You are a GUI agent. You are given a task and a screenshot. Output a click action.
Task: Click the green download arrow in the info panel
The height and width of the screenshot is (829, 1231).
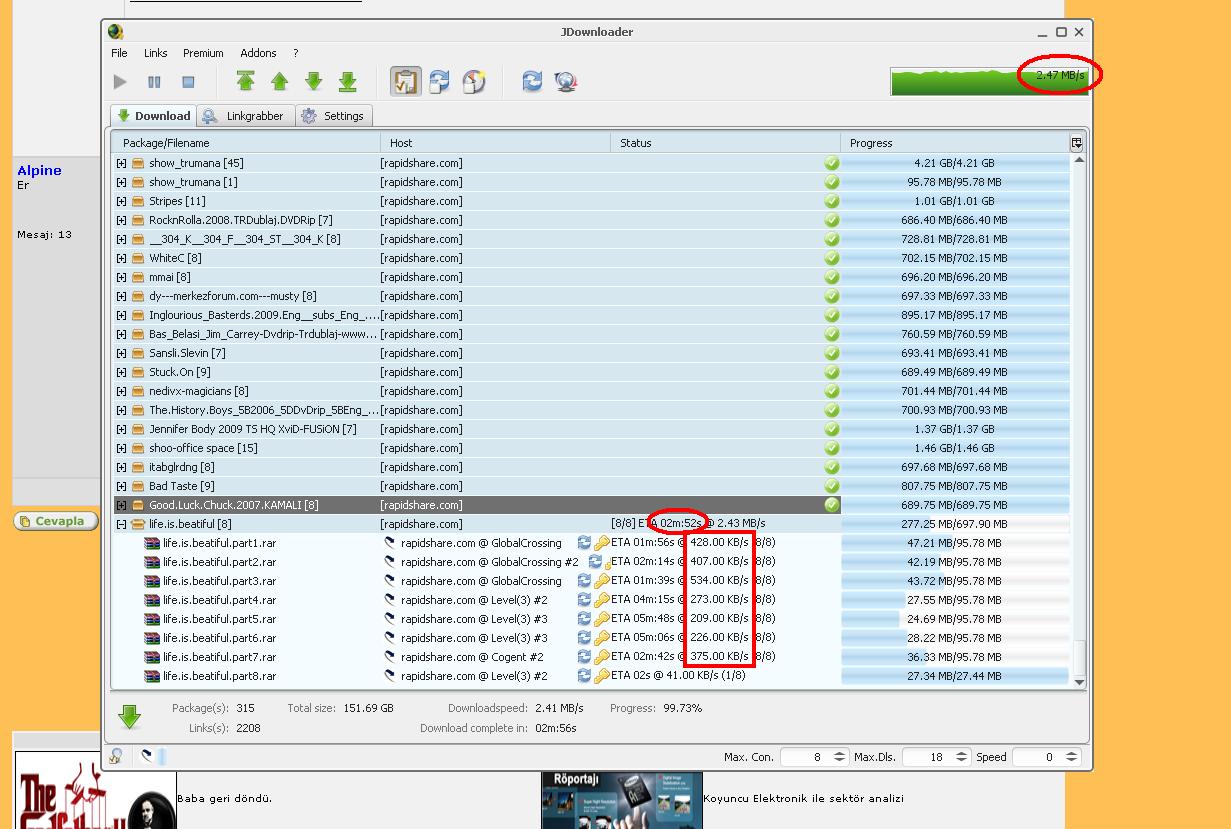click(x=129, y=717)
